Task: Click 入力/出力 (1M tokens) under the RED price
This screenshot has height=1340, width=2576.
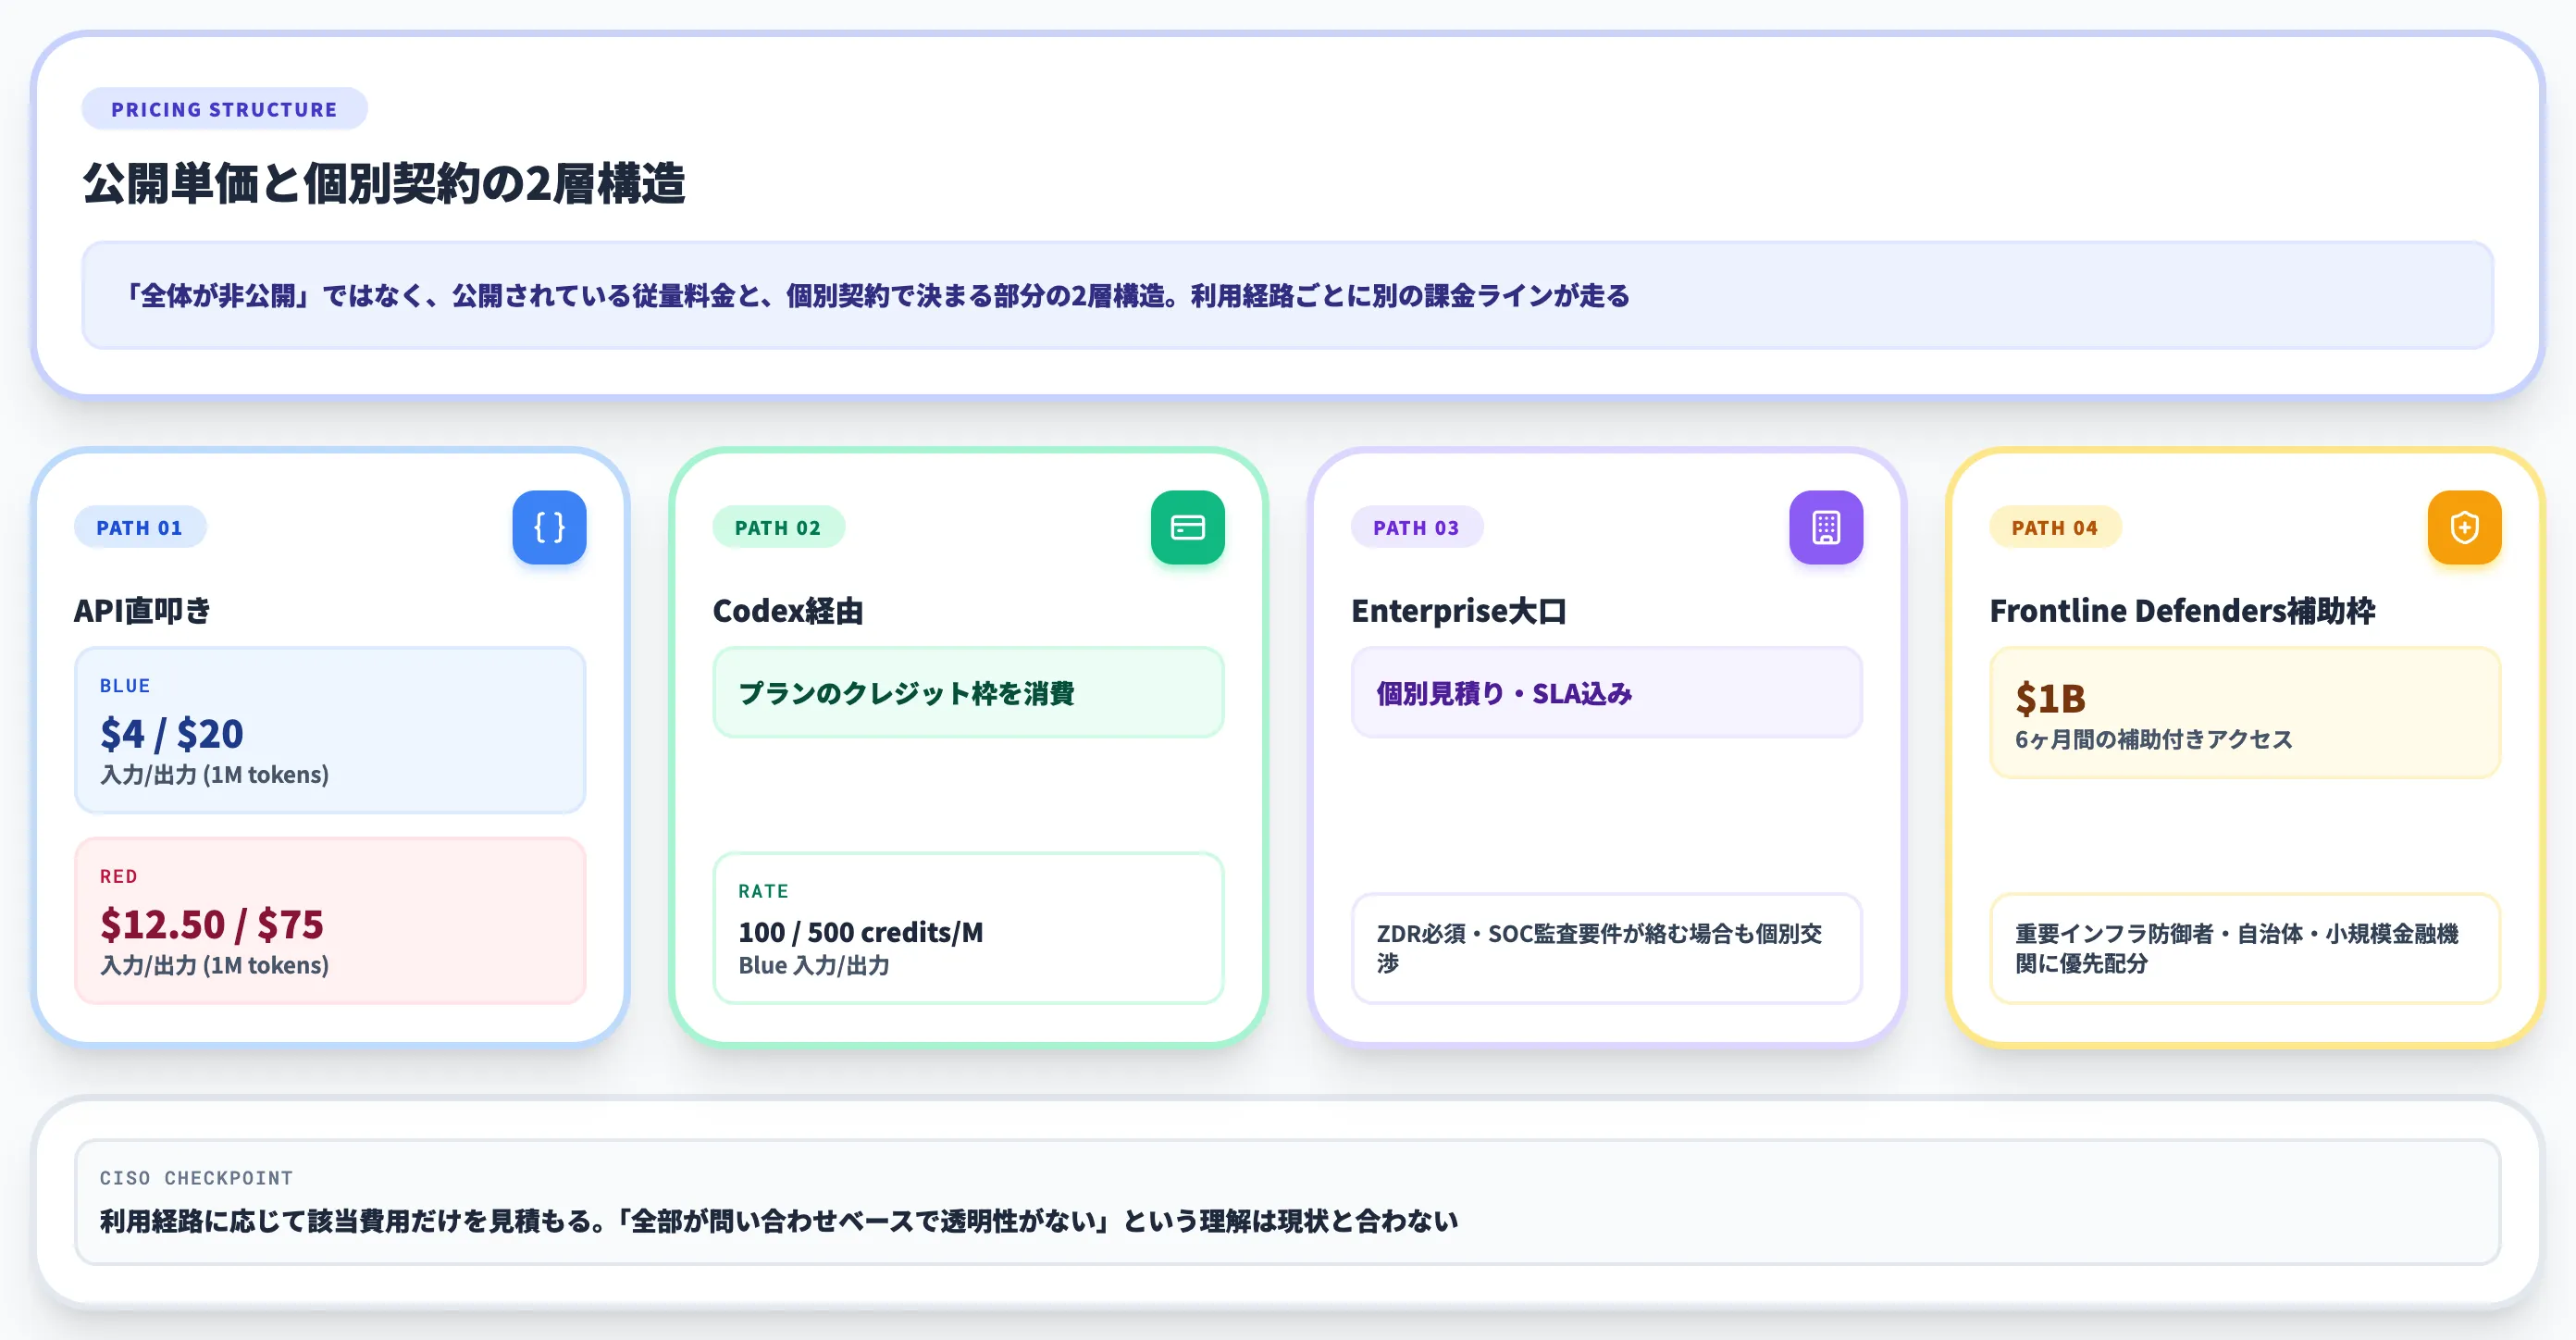Action: (x=214, y=964)
